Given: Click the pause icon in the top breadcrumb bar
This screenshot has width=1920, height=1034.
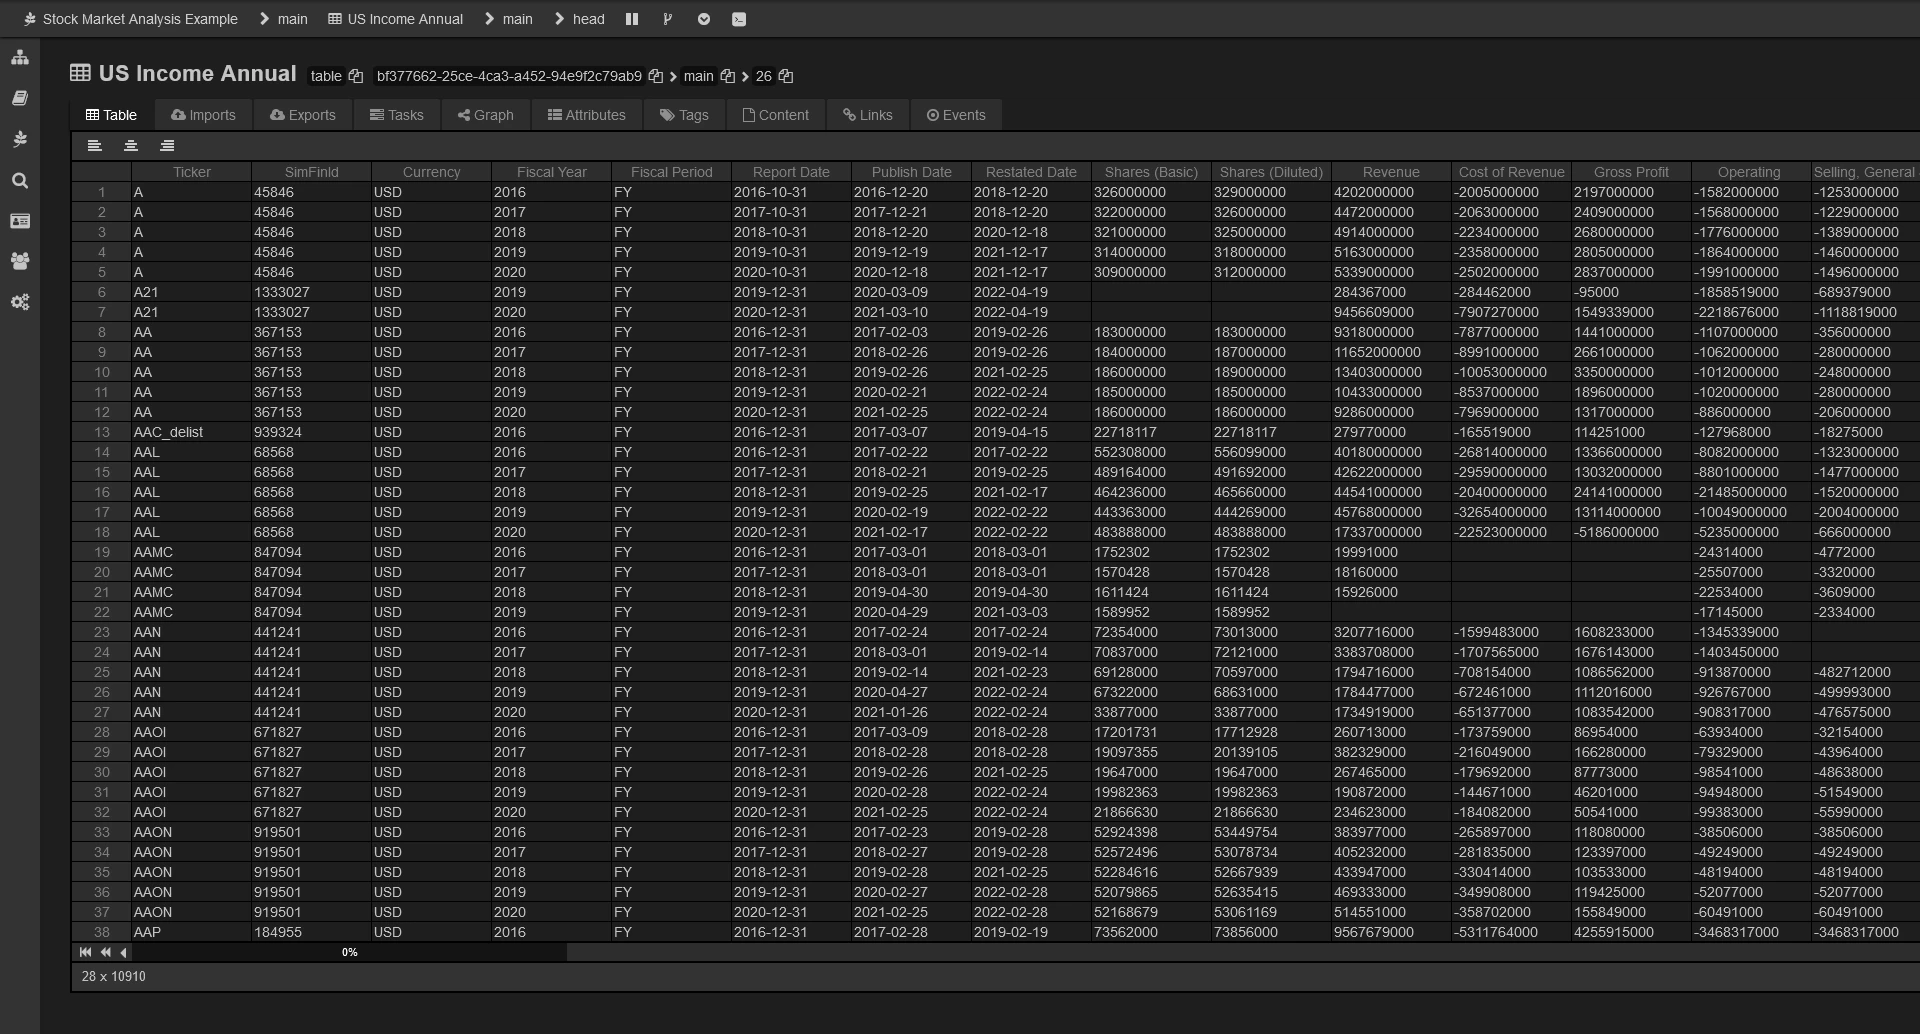Looking at the screenshot, I should coord(632,19).
